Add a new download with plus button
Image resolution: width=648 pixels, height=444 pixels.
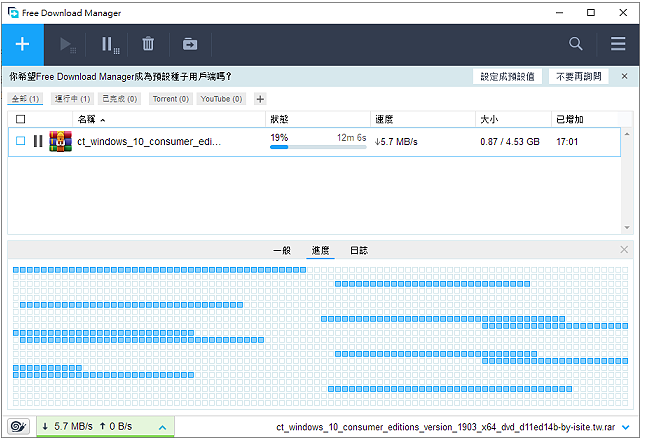point(22,44)
